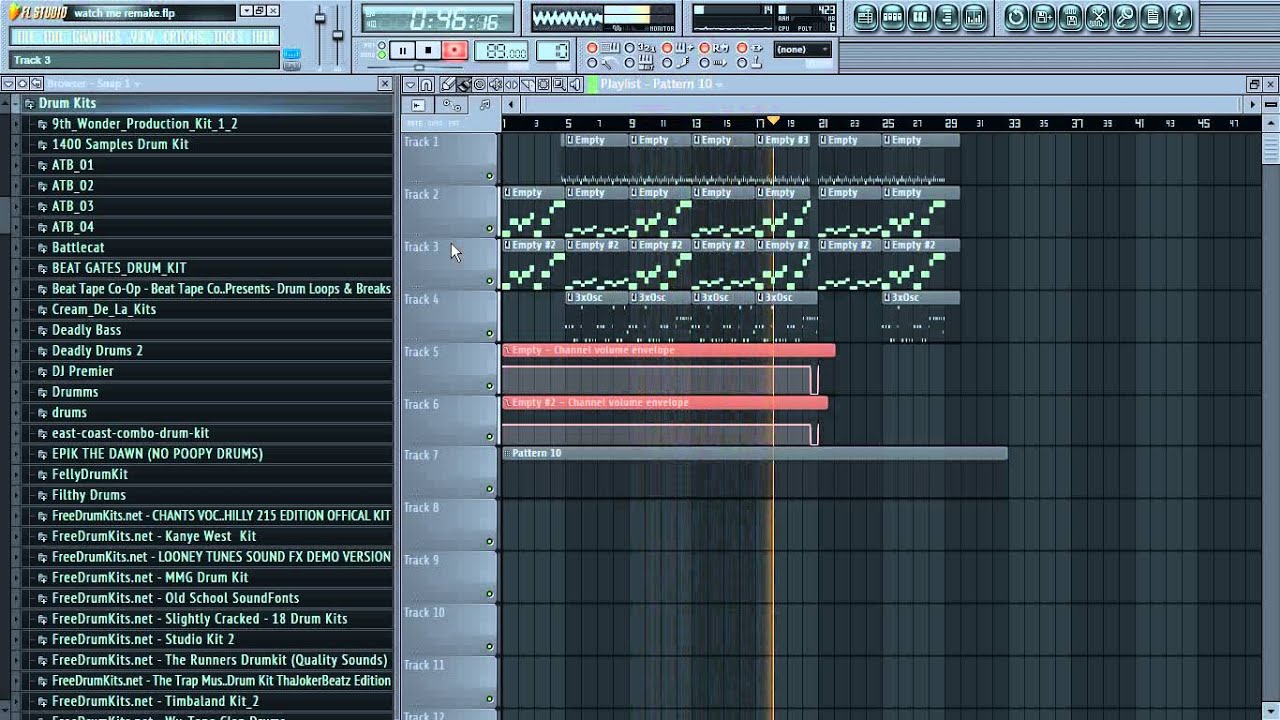Viewport: 1280px width, 720px height.
Task: Mute Track 2 with its green dot
Action: coord(490,229)
